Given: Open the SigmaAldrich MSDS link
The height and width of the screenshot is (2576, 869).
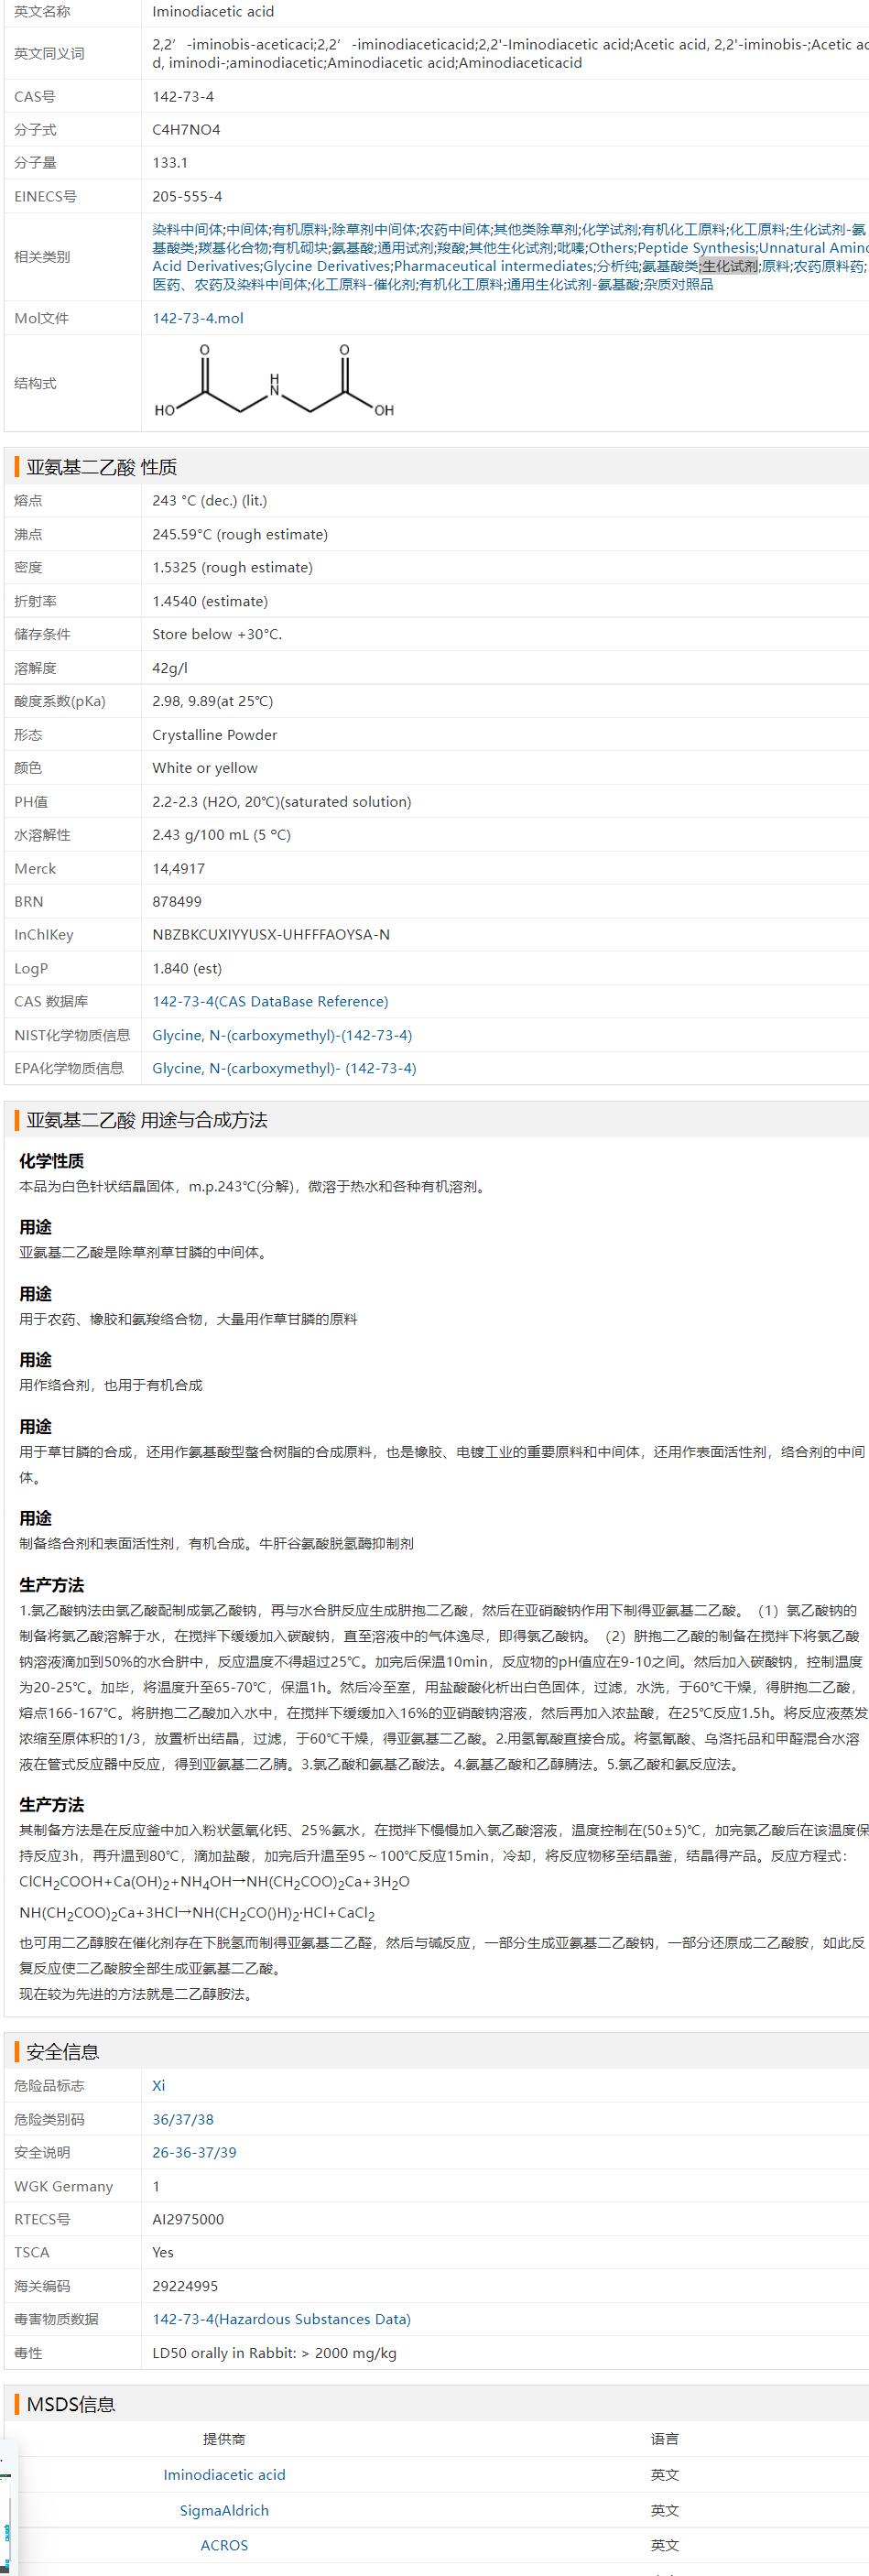Looking at the screenshot, I should tap(224, 2510).
